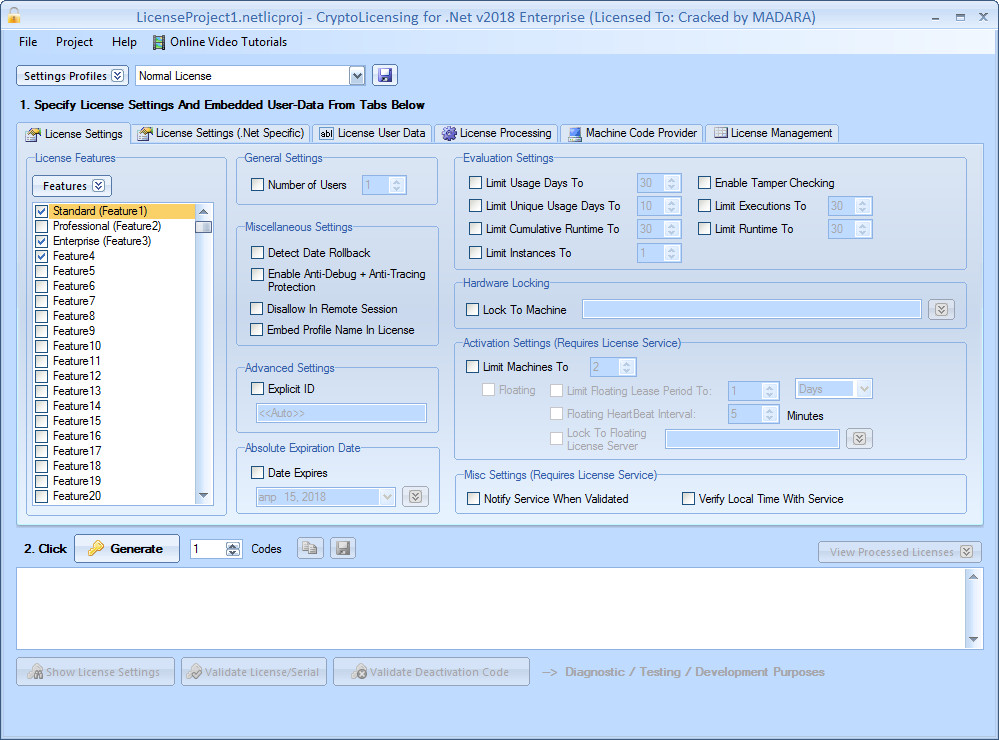Click the Online Video Tutorials film icon
Image resolution: width=999 pixels, height=740 pixels.
pyautogui.click(x=159, y=42)
